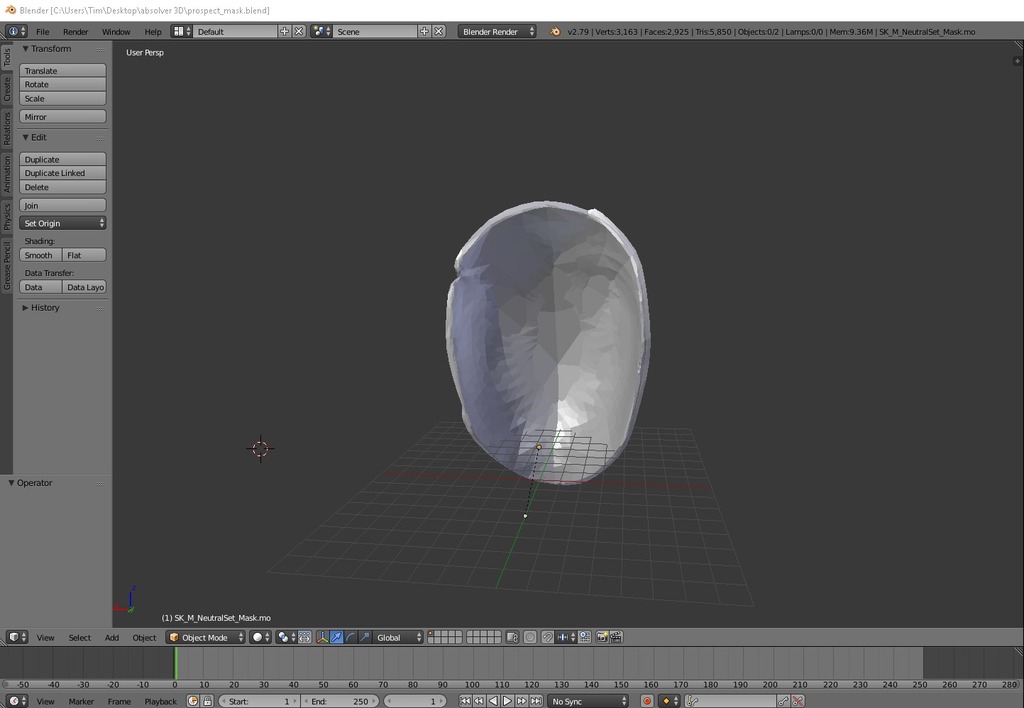Open the Global orientation dropdown
1024x708 pixels.
click(x=398, y=637)
